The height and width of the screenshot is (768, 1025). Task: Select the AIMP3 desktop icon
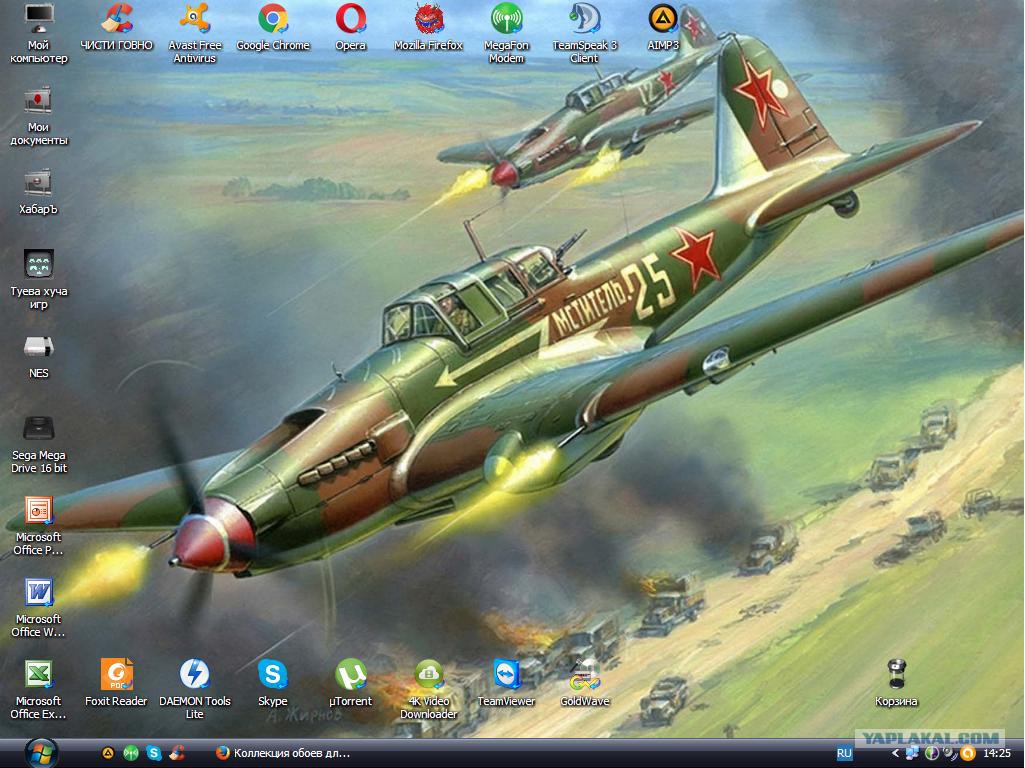tap(662, 27)
